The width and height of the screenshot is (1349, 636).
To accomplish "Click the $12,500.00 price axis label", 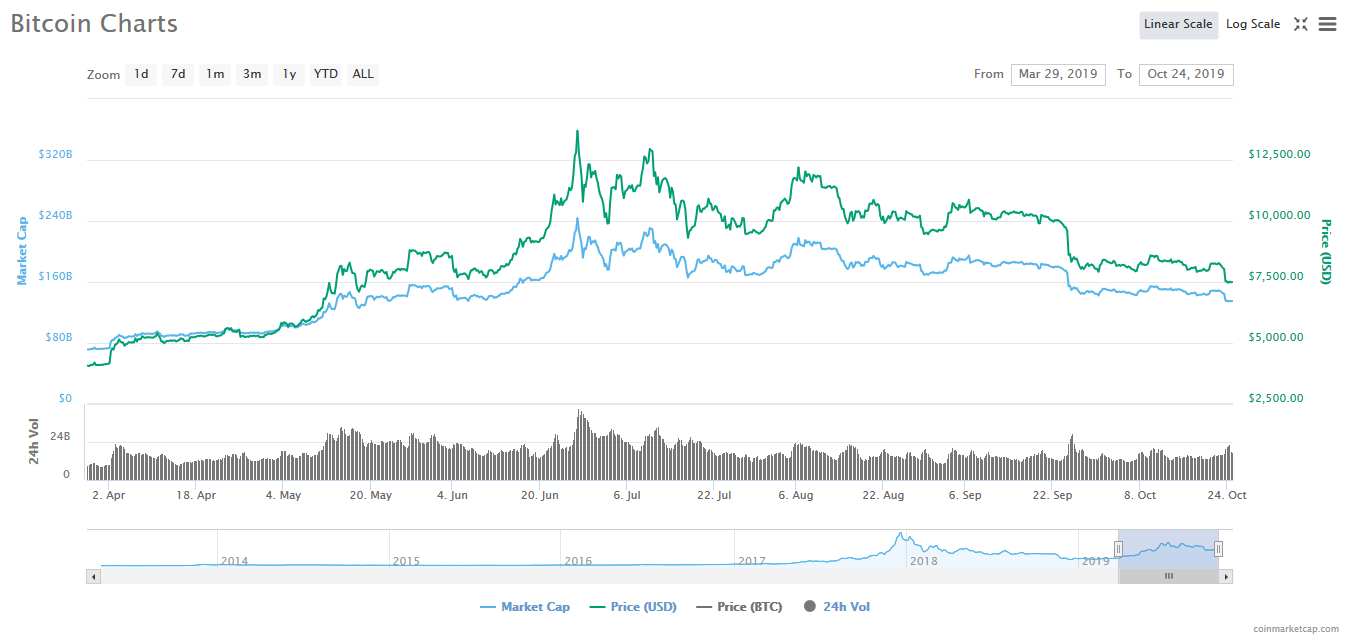I will 1279,154.
